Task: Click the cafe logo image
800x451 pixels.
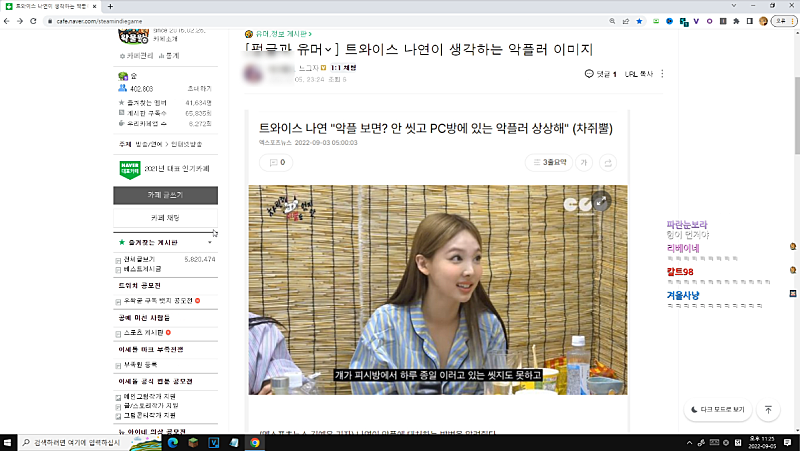Action: pos(134,37)
